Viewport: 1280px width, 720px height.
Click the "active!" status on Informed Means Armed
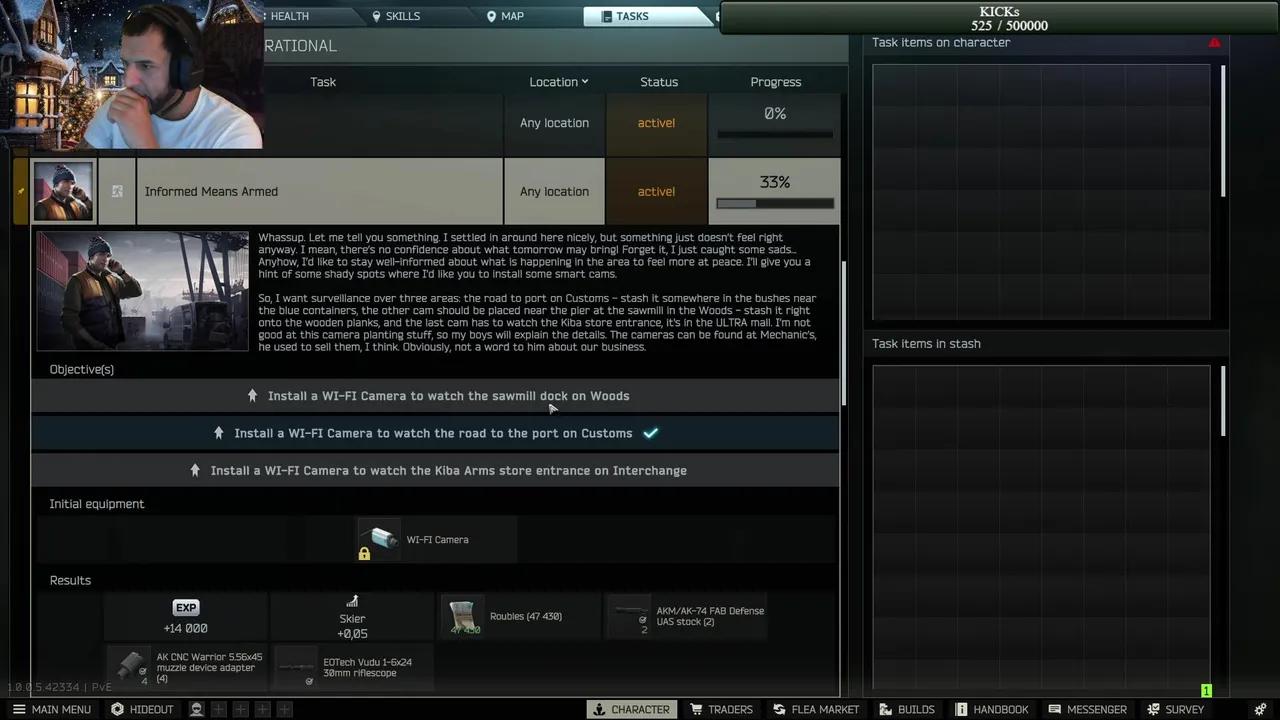click(x=656, y=191)
